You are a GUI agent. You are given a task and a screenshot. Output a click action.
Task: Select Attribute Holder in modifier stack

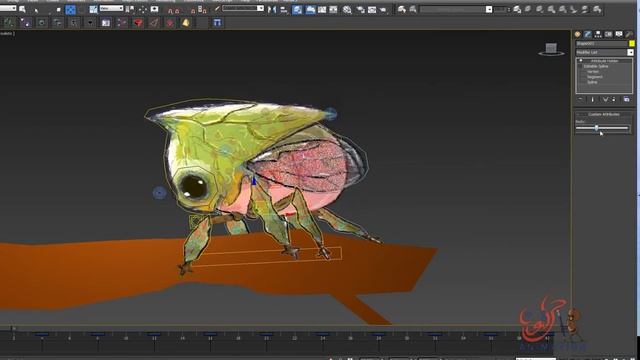pyautogui.click(x=604, y=61)
